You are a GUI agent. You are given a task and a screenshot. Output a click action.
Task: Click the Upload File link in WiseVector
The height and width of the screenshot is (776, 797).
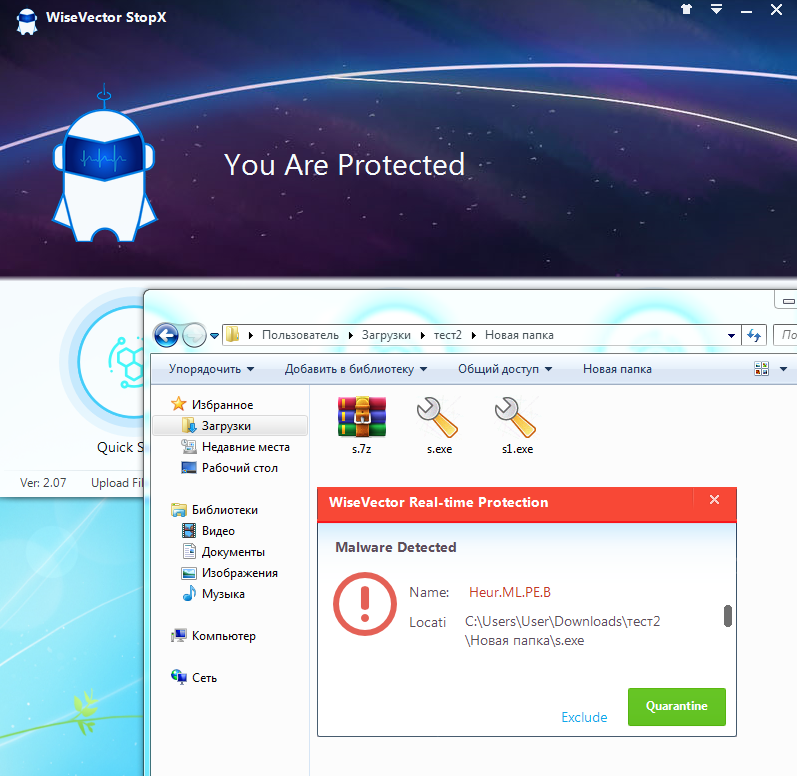tap(117, 483)
